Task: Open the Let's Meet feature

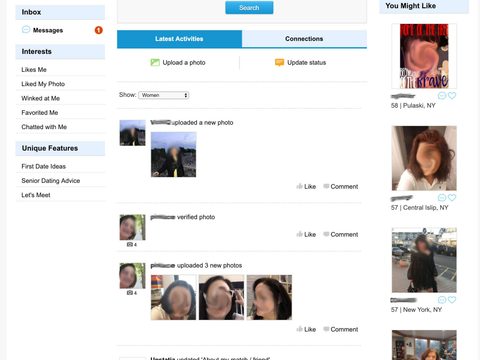Action: [36, 195]
